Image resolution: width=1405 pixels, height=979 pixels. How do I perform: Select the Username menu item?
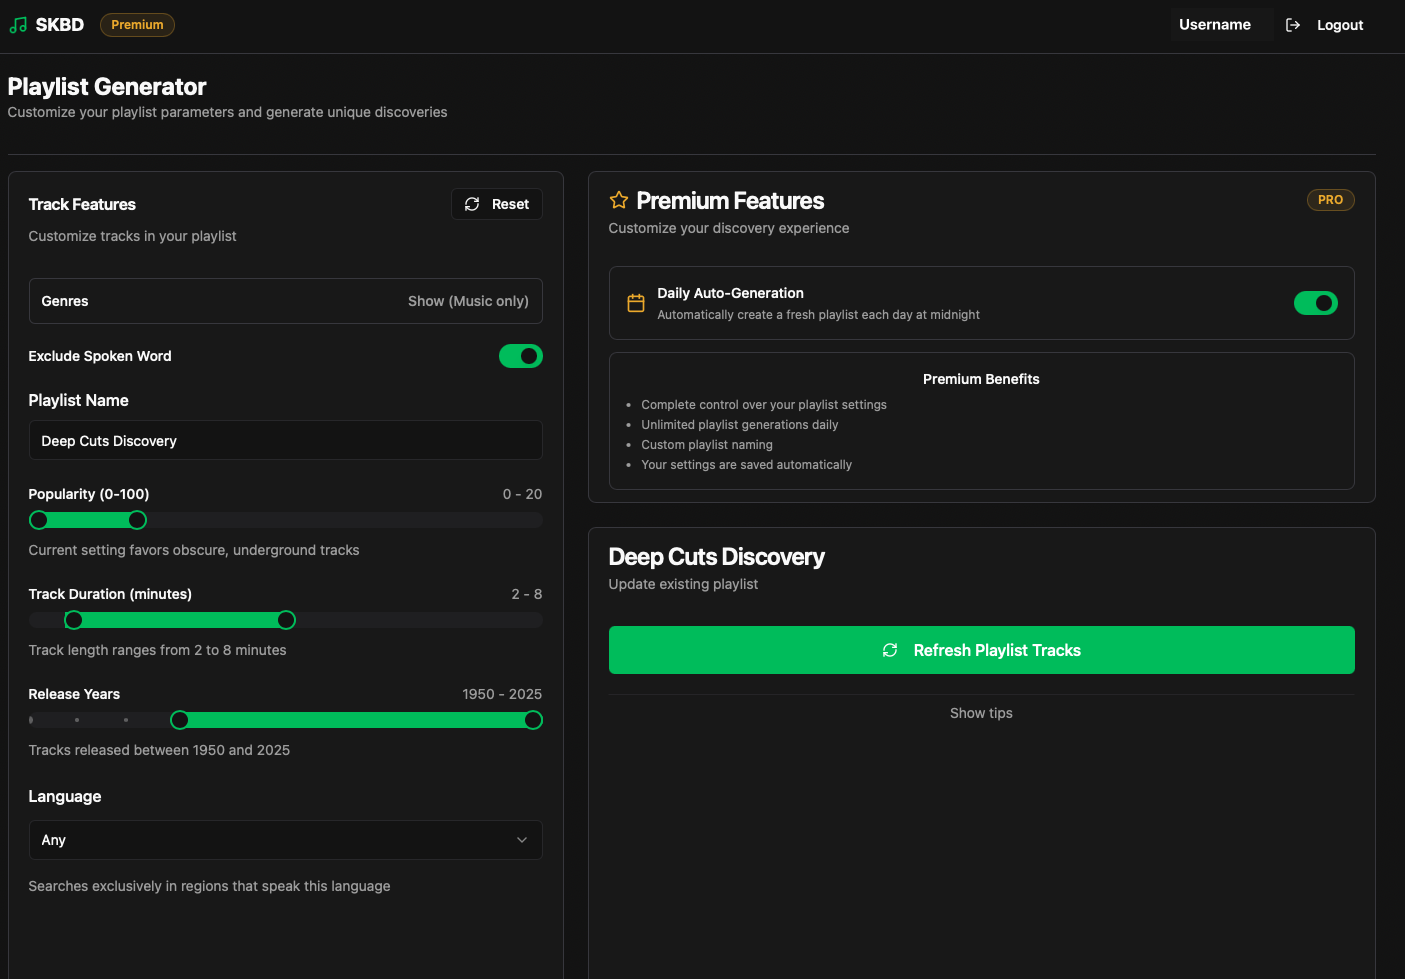pyautogui.click(x=1215, y=24)
